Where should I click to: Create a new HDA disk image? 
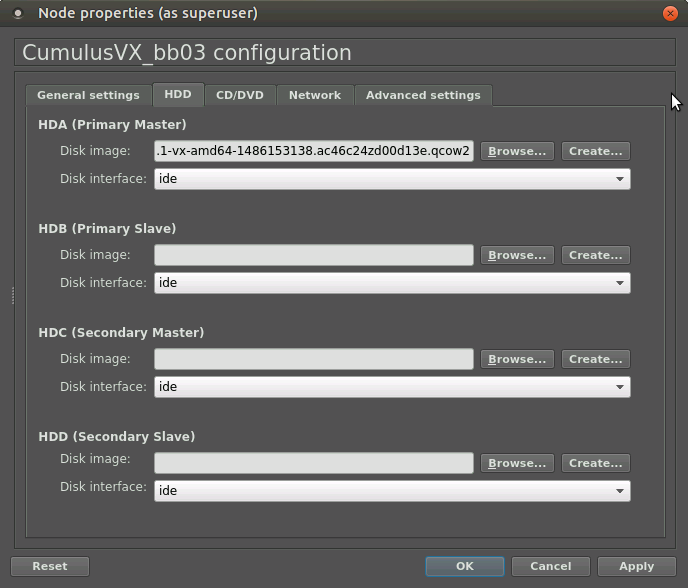click(596, 151)
